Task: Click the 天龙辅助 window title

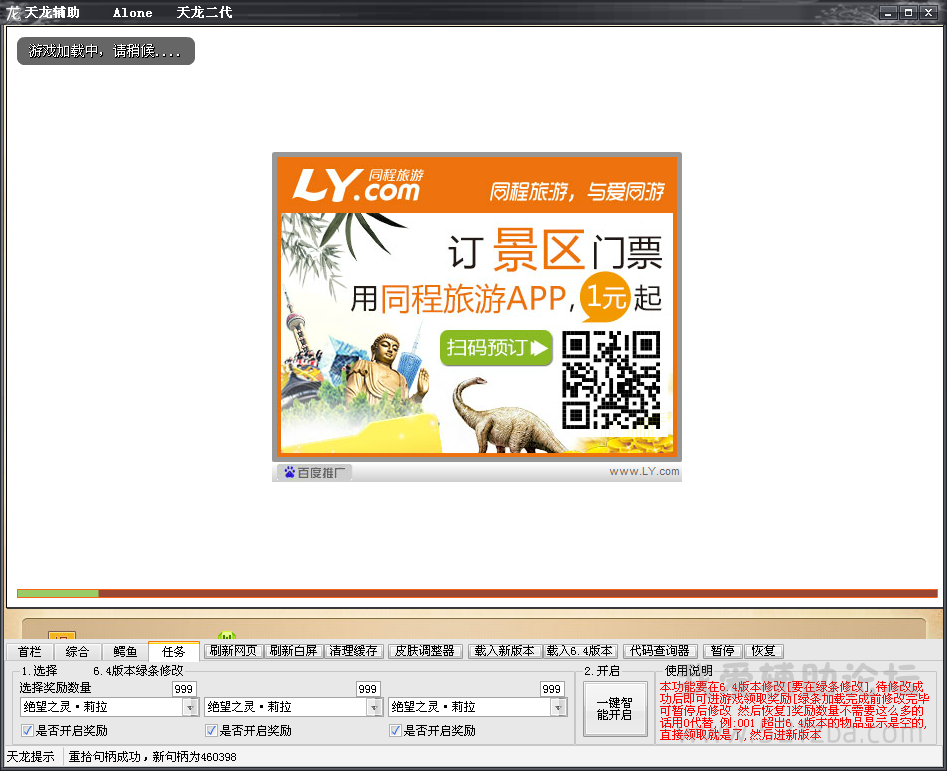Action: (52, 13)
